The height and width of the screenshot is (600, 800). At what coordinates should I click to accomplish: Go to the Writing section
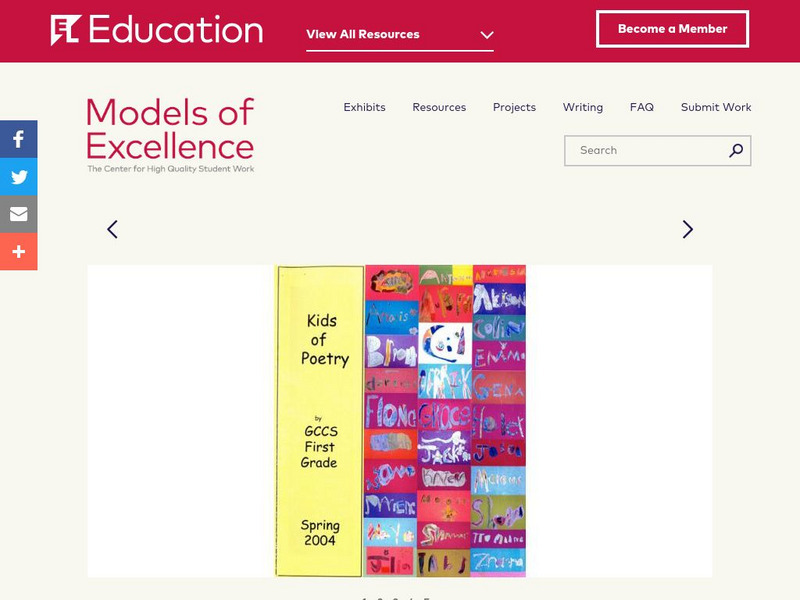tap(582, 107)
